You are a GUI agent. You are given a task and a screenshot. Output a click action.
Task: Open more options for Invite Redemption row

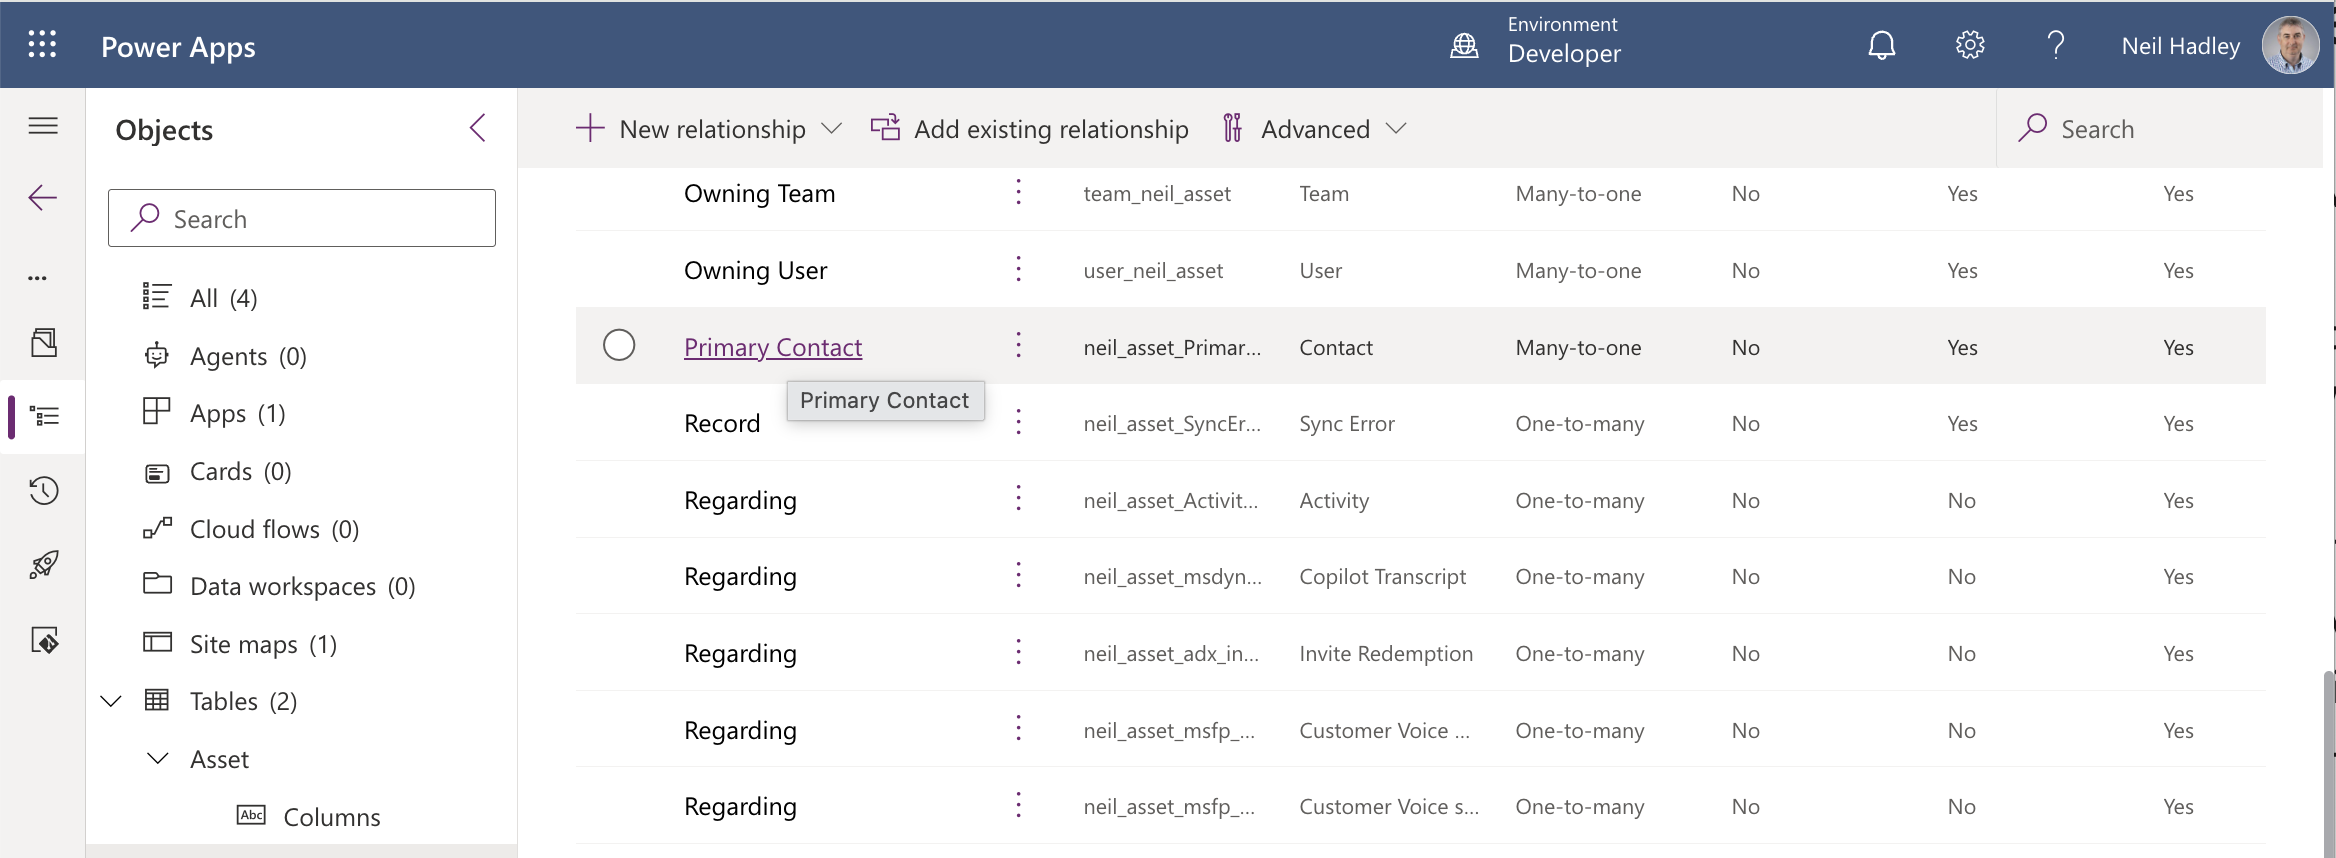coord(1018,652)
